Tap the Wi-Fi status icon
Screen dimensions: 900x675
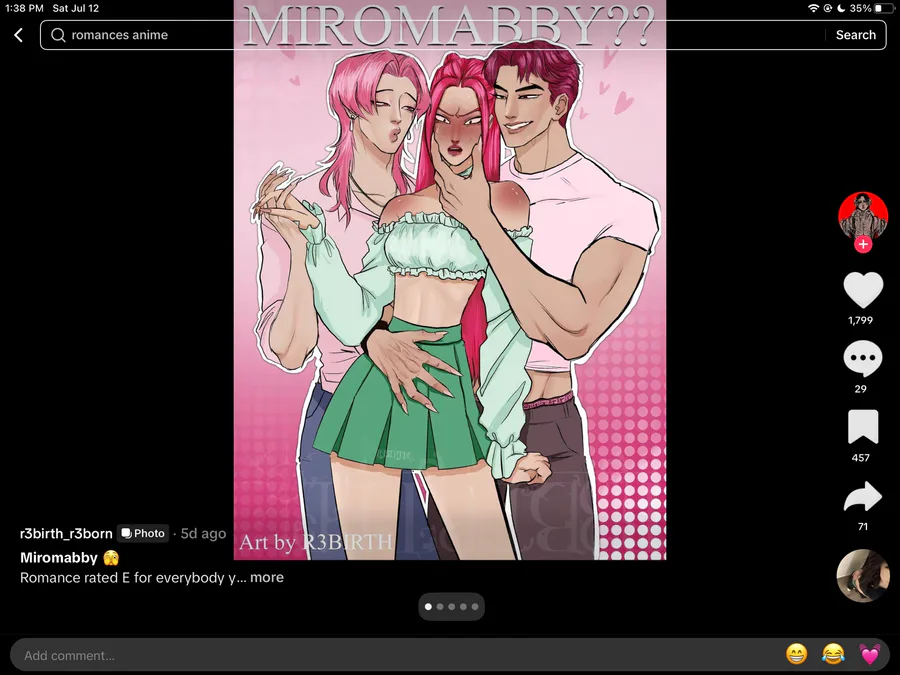813,8
